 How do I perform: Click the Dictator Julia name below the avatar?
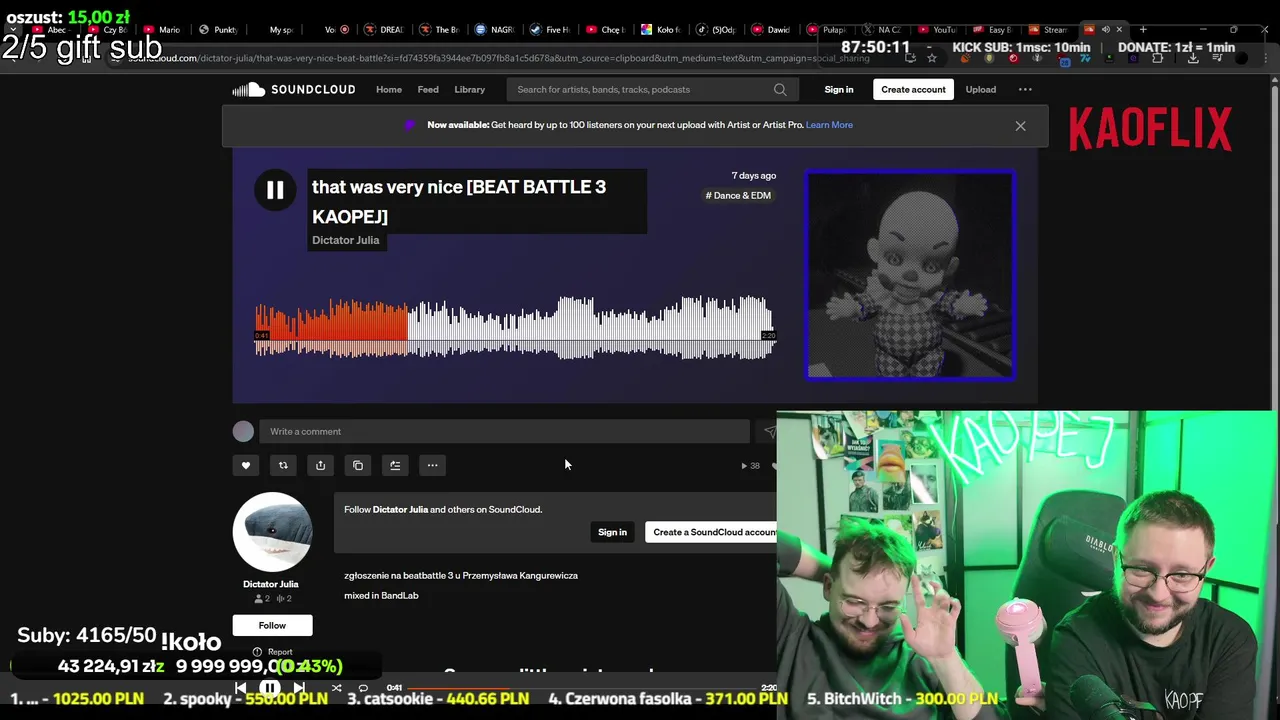point(271,584)
